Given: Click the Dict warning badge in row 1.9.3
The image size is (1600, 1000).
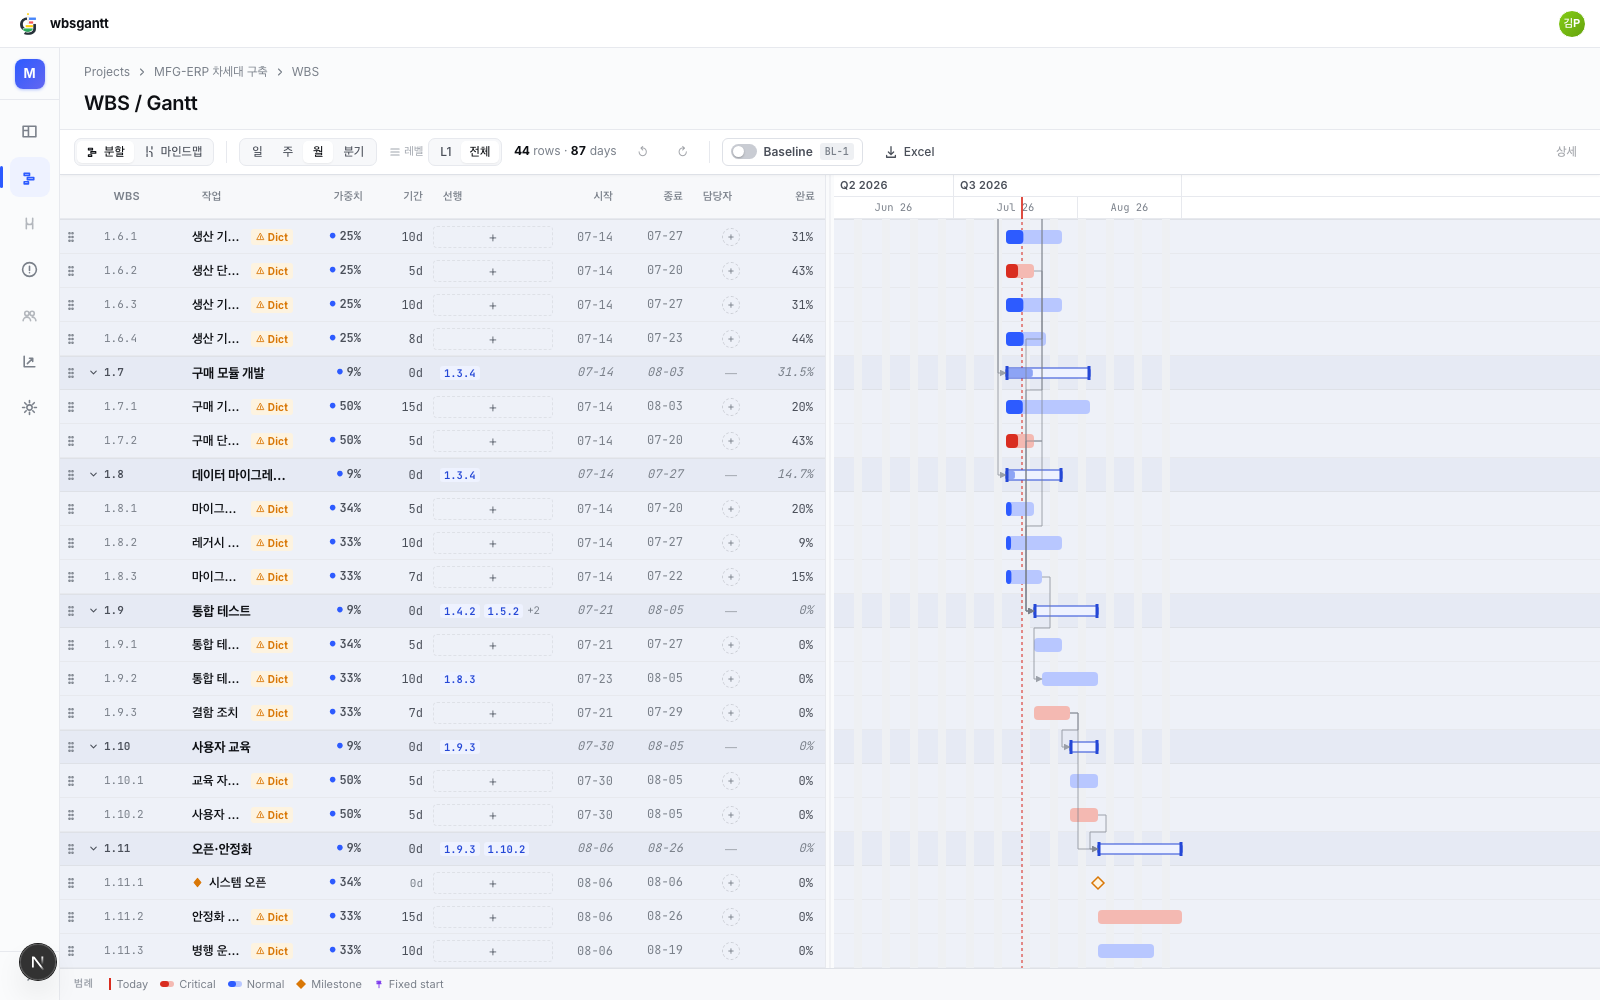Looking at the screenshot, I should (x=272, y=713).
